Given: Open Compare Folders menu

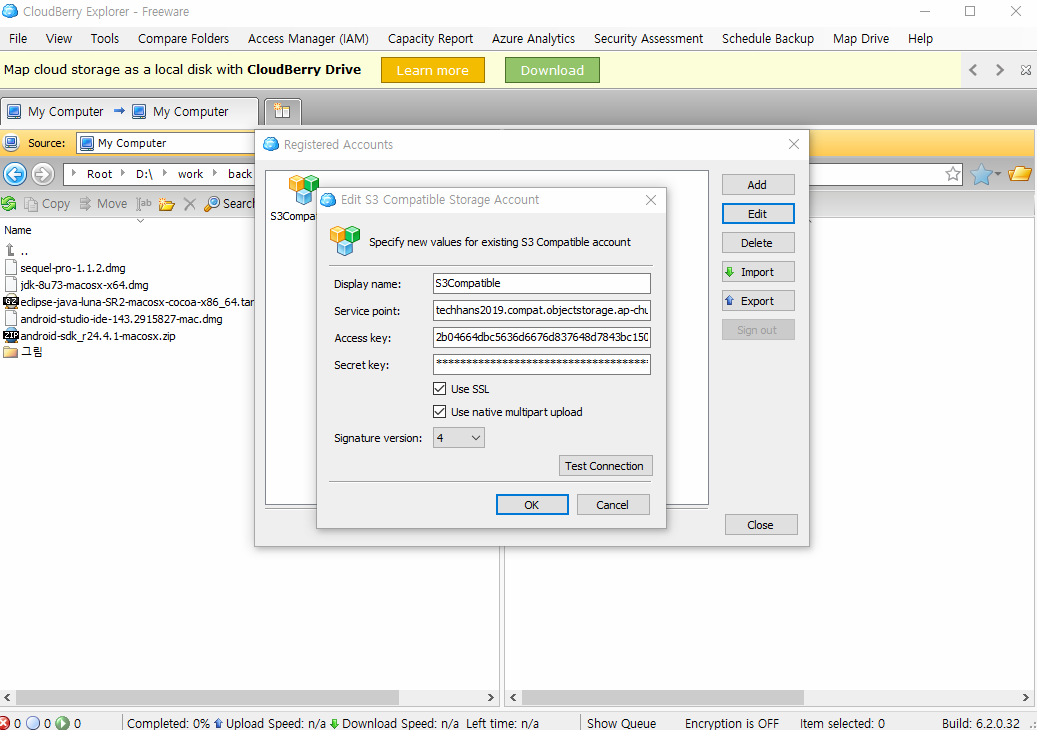Looking at the screenshot, I should pos(183,38).
